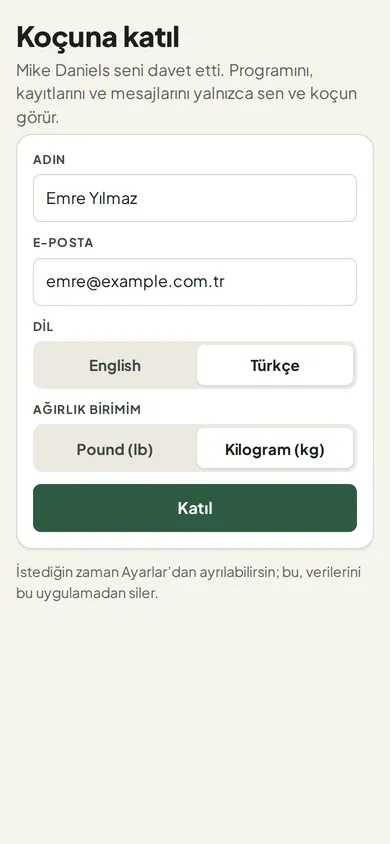Click the 'Emre Yılmaz' text in name field
The width and height of the screenshot is (390, 844).
(x=91, y=199)
